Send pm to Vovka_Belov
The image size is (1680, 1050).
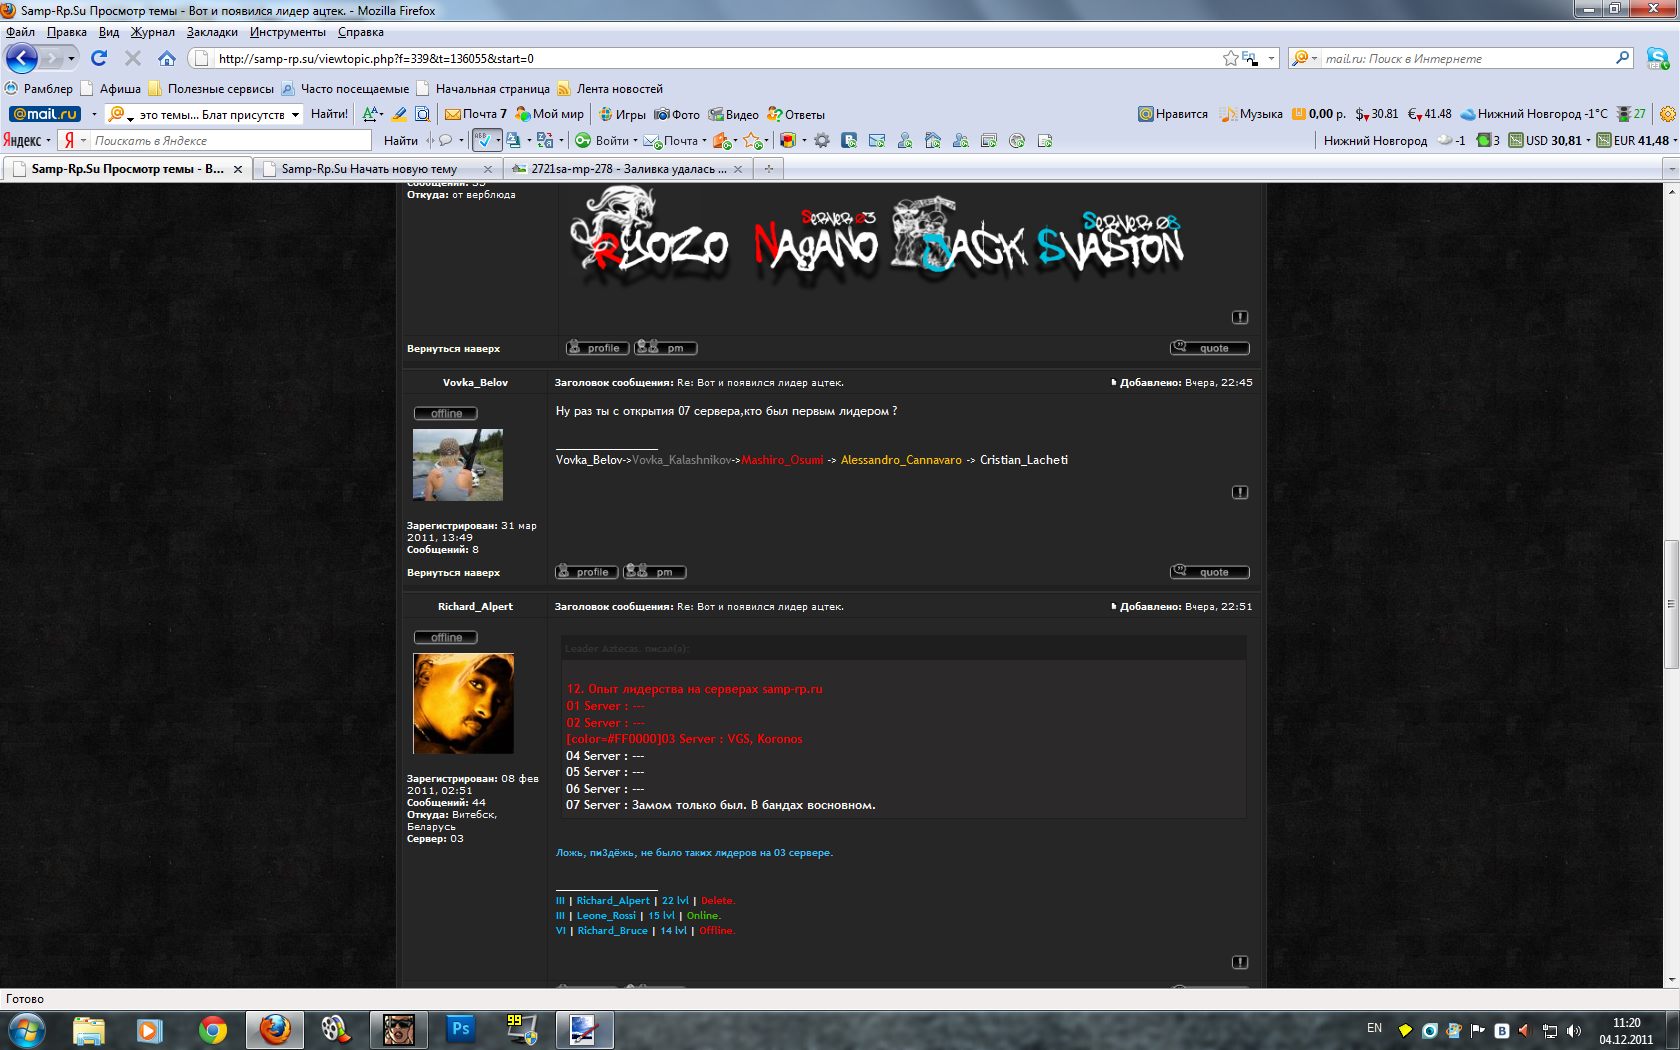[x=655, y=572]
